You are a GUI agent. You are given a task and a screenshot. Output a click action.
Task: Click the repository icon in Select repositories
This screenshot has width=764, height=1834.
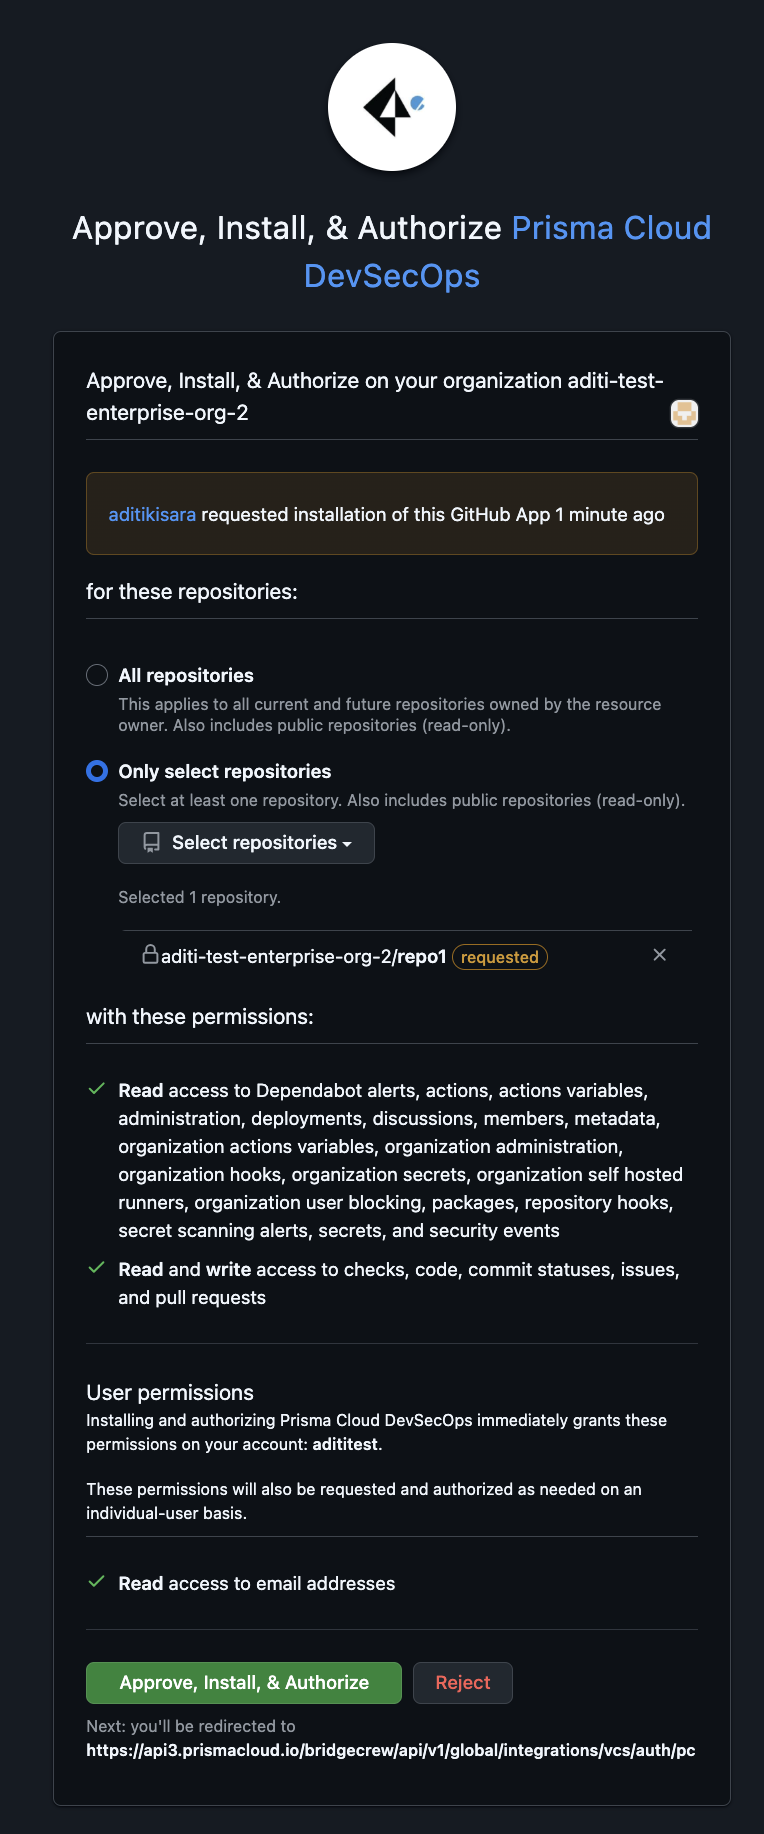pos(151,843)
